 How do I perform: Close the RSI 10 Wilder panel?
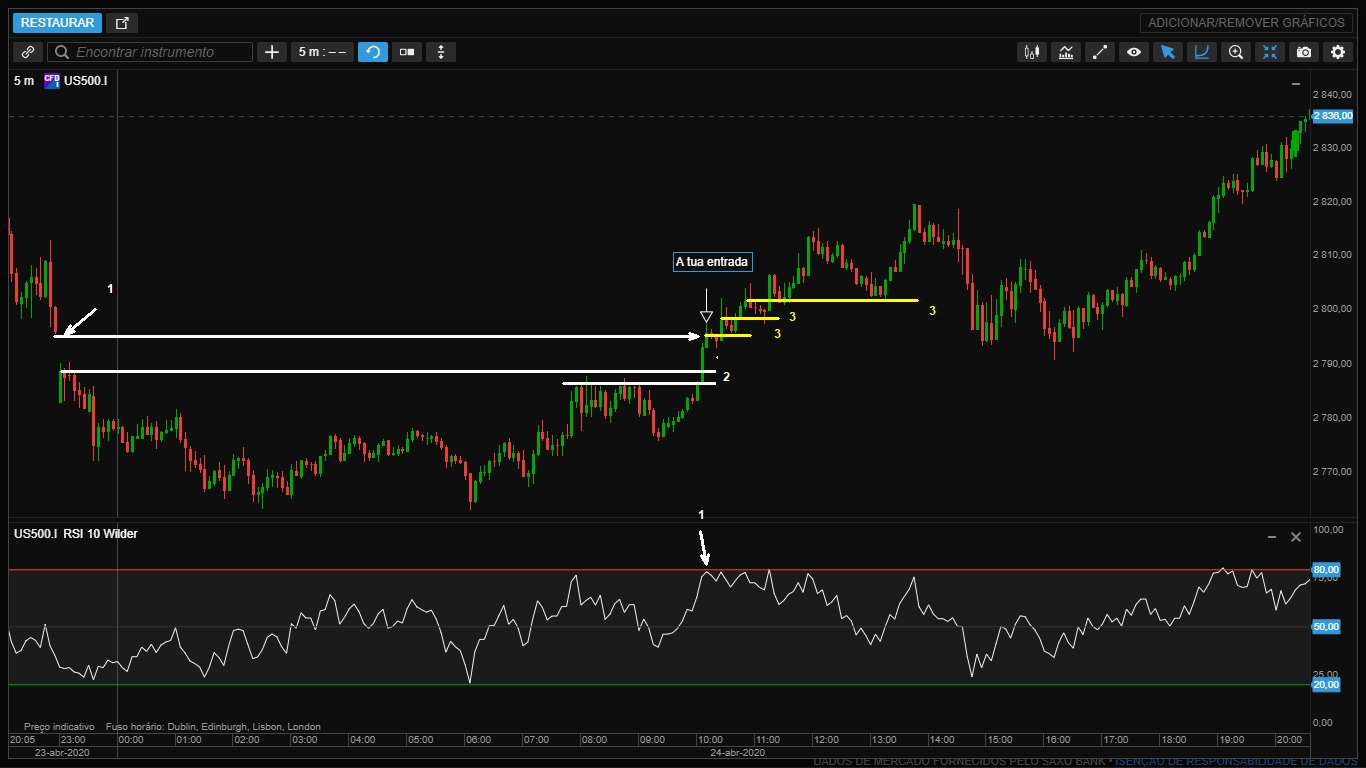coord(1296,537)
